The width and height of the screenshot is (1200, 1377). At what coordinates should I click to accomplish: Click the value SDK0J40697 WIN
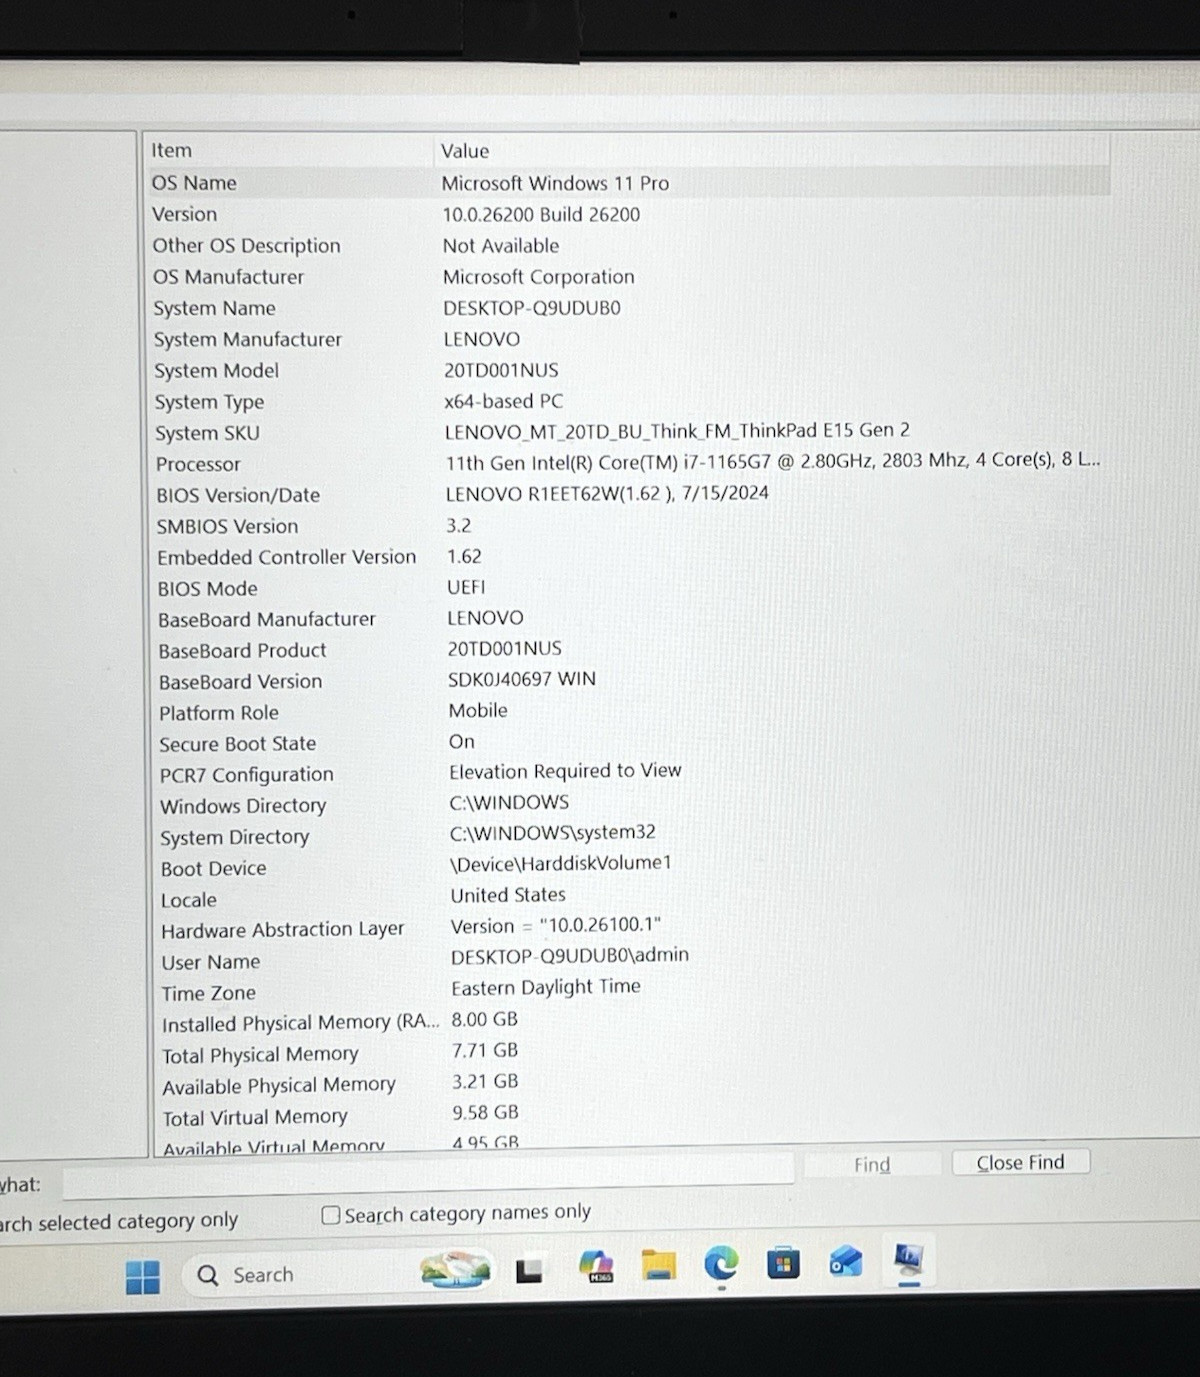pos(521,679)
